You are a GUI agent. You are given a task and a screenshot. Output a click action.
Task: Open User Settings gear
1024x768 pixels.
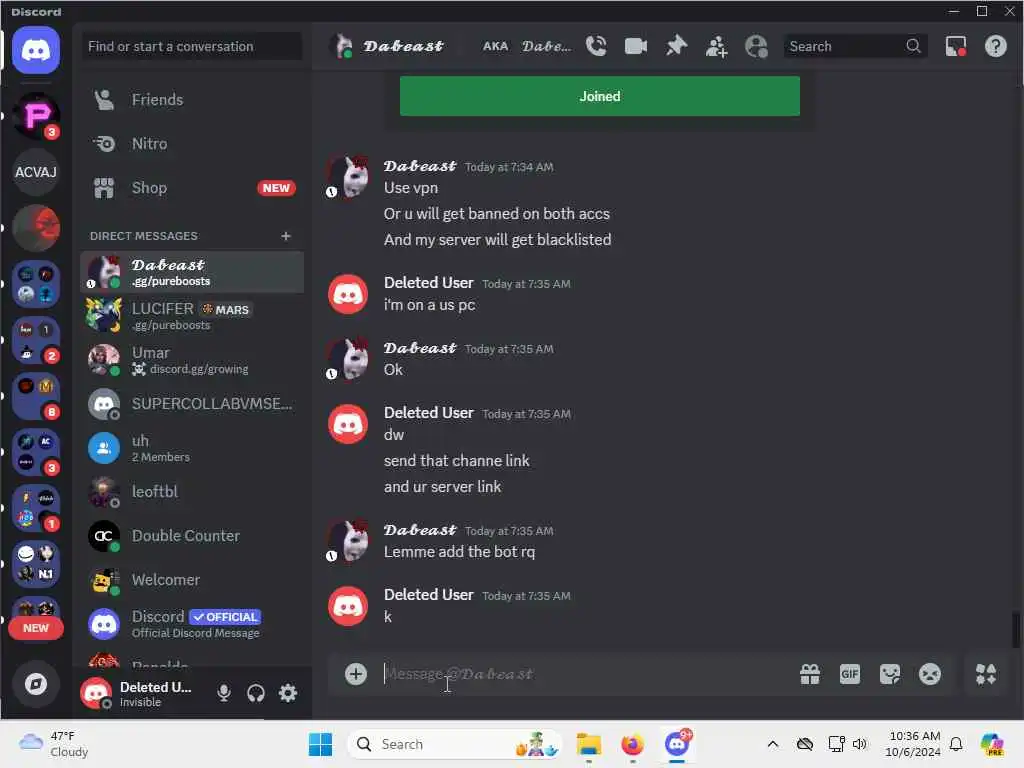[x=288, y=692]
